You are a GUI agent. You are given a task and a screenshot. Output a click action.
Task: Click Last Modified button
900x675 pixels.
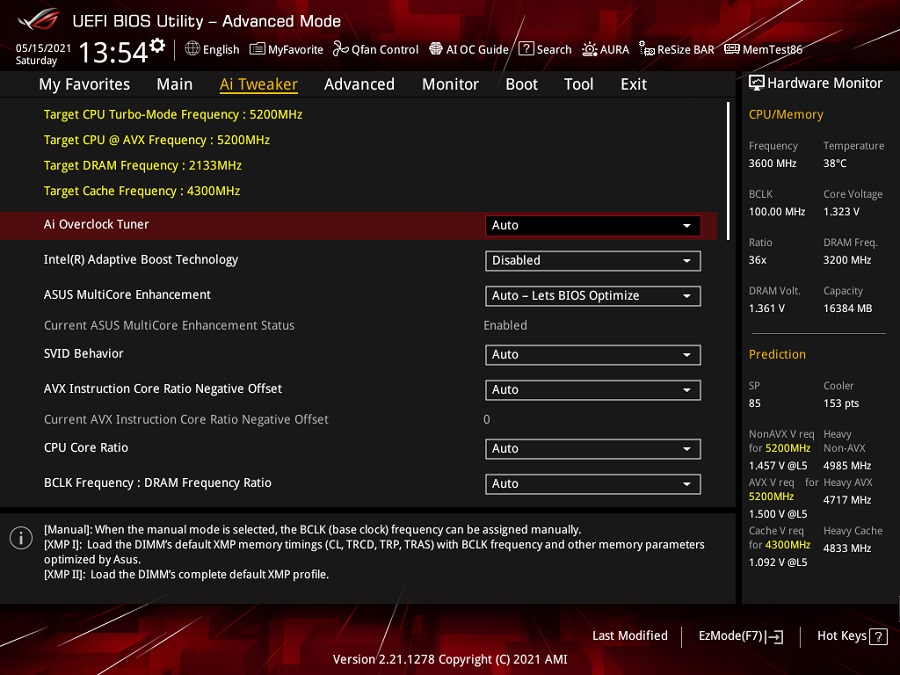pyautogui.click(x=630, y=636)
